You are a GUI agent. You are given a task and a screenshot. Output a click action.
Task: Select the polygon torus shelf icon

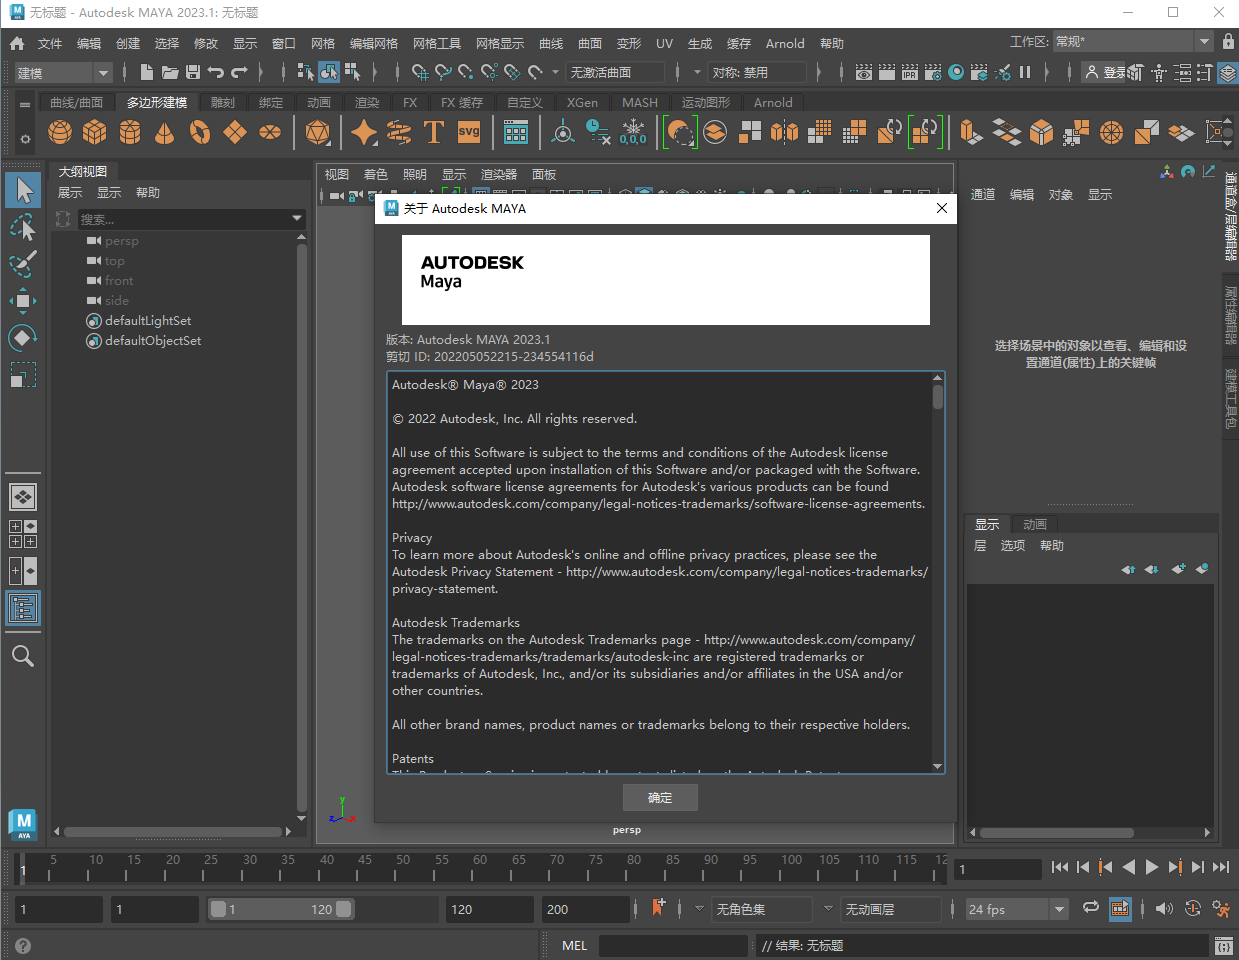point(199,131)
